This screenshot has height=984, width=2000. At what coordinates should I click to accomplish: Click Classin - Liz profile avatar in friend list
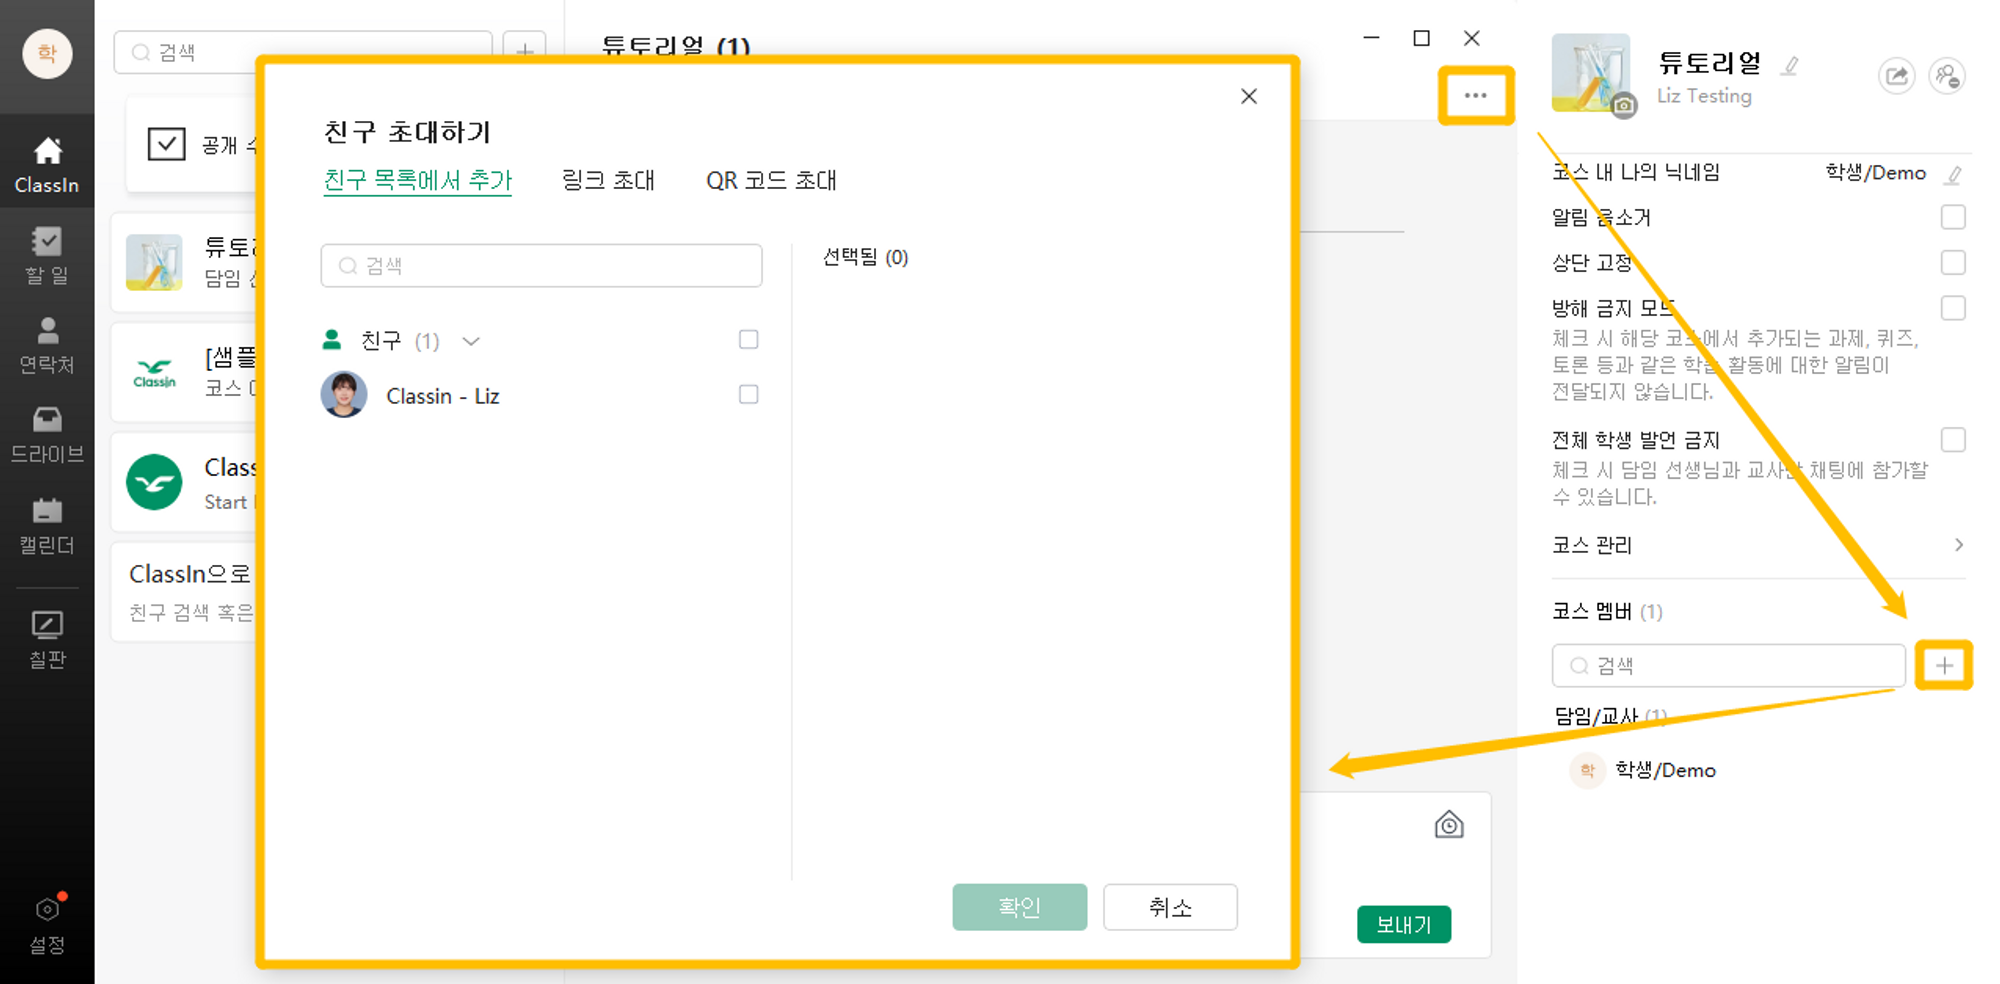pos(344,395)
